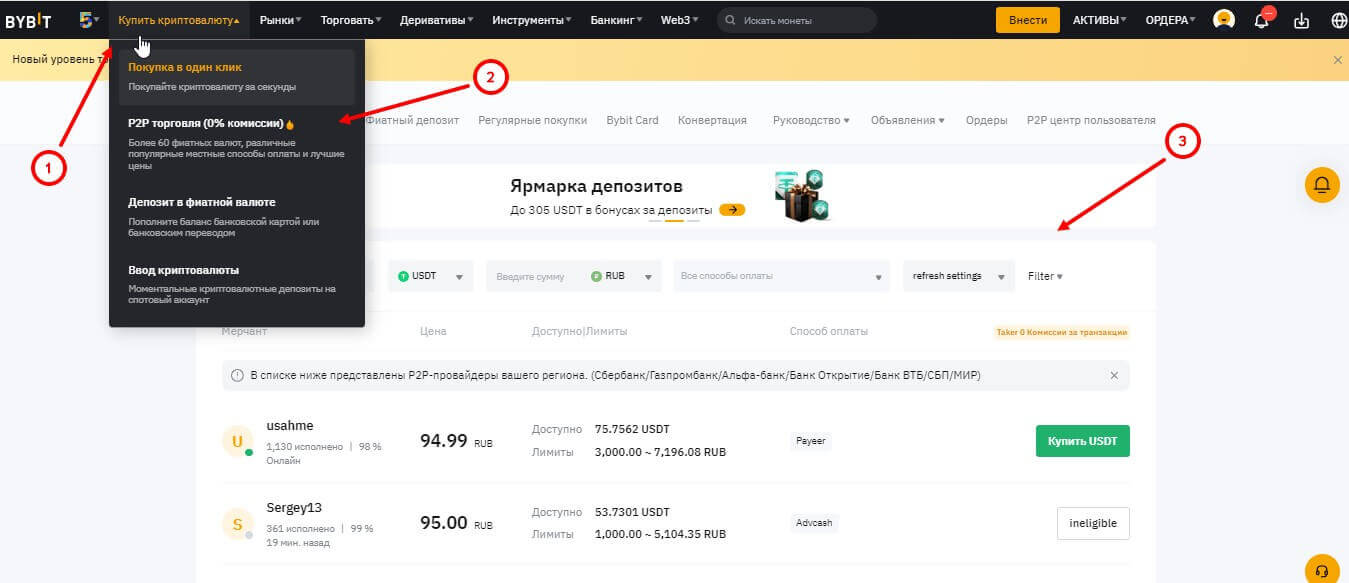Close the yellow announcement banner

1337,60
